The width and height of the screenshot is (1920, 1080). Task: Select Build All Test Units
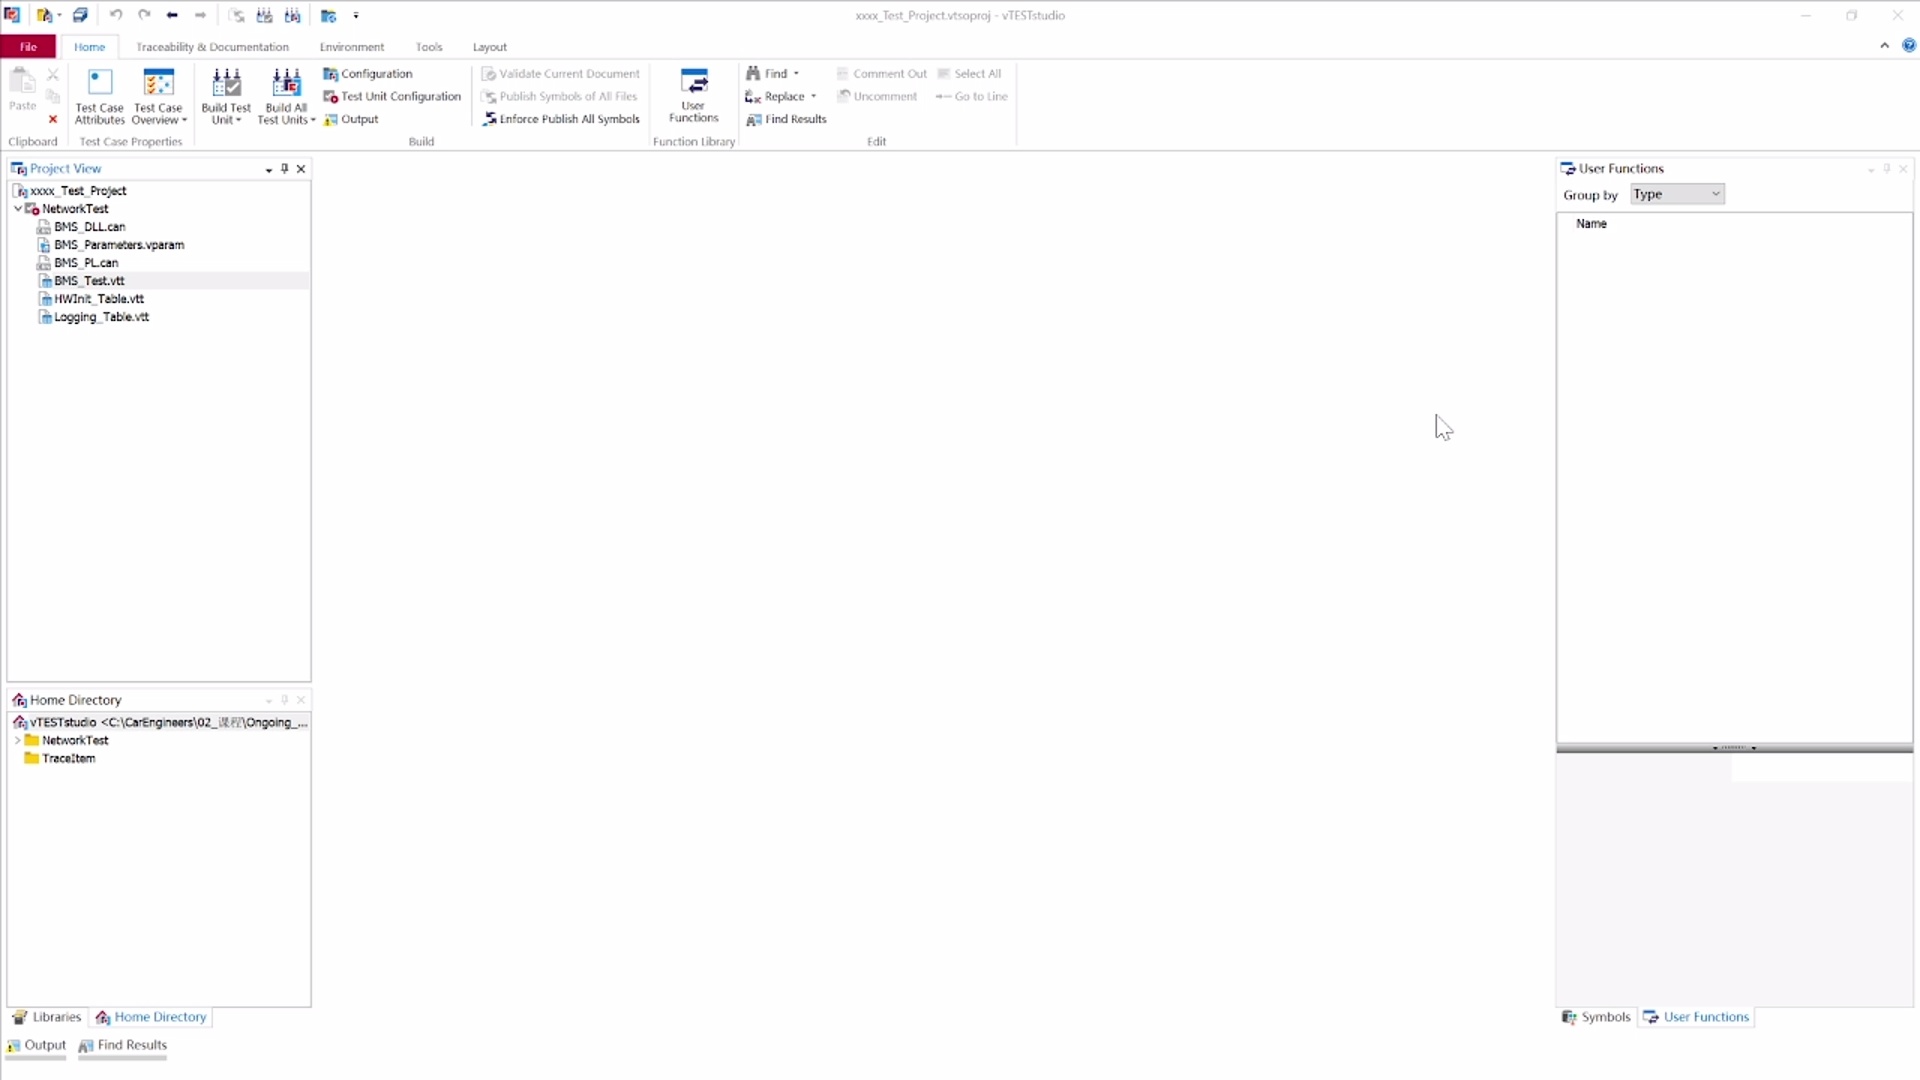tap(286, 95)
